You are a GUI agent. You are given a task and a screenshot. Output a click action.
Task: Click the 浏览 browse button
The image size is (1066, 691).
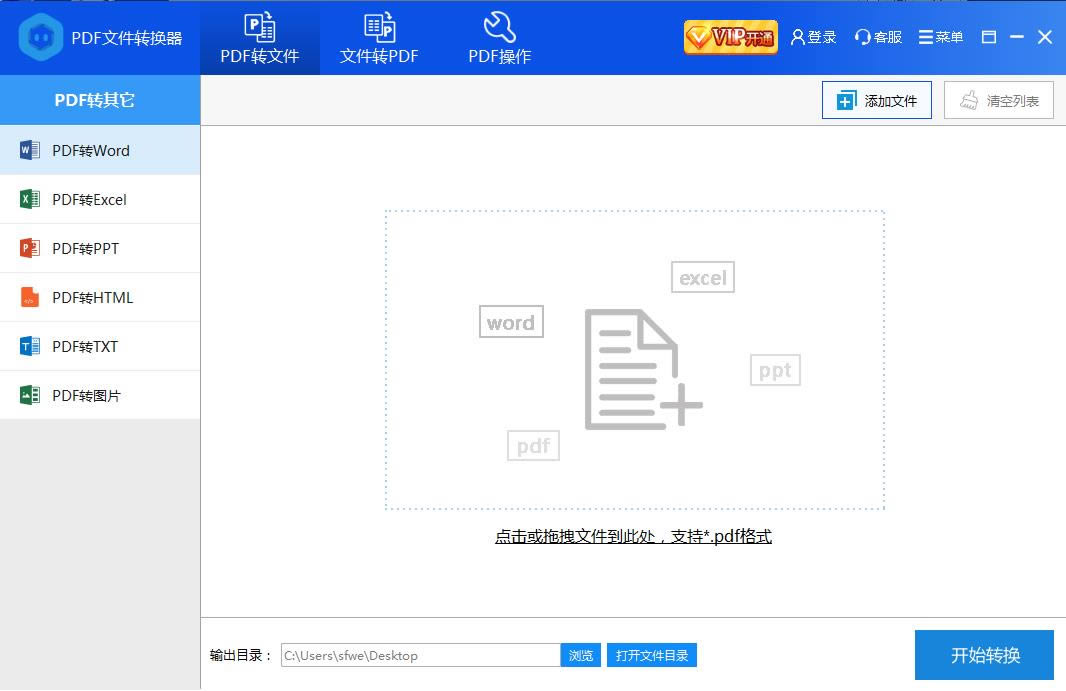[581, 656]
